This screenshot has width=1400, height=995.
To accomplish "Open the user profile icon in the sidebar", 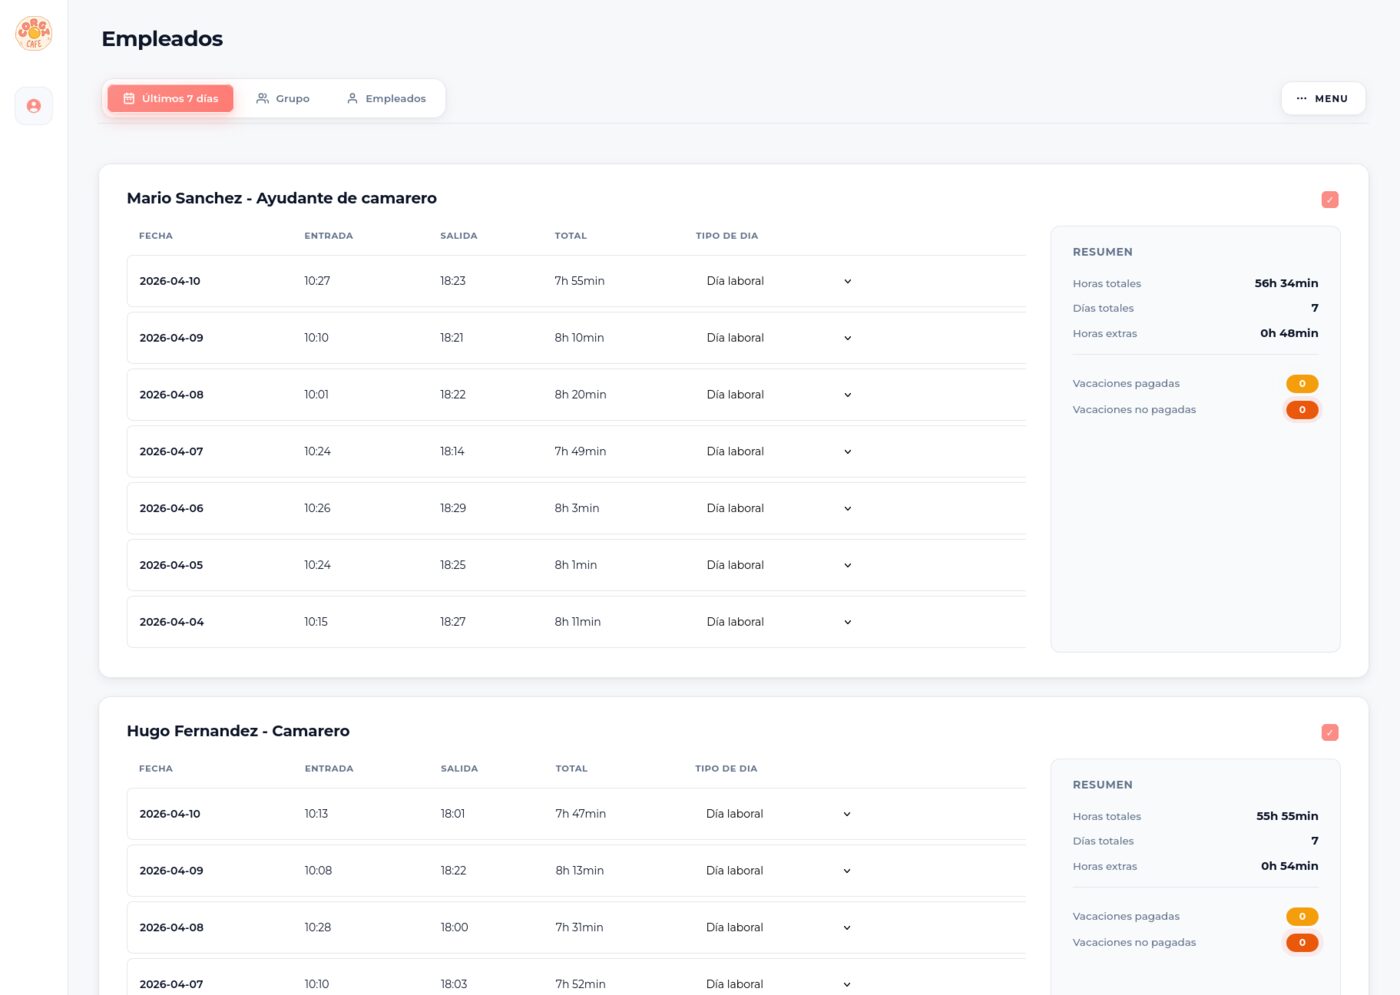I will click(34, 105).
